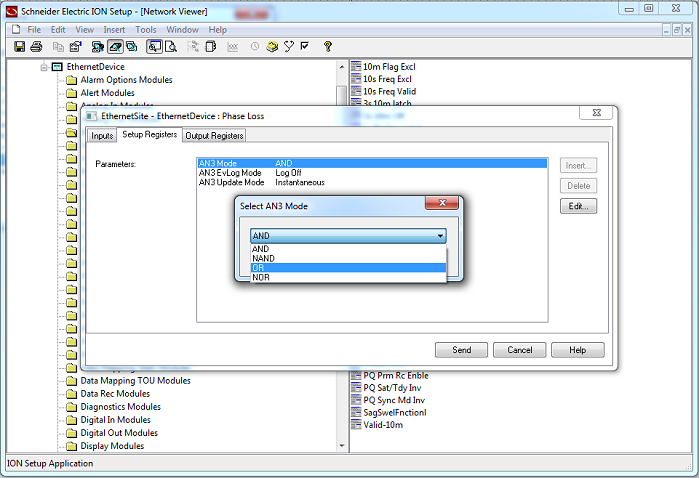Click the grayed-out Copy toolbar icon

coord(58,46)
